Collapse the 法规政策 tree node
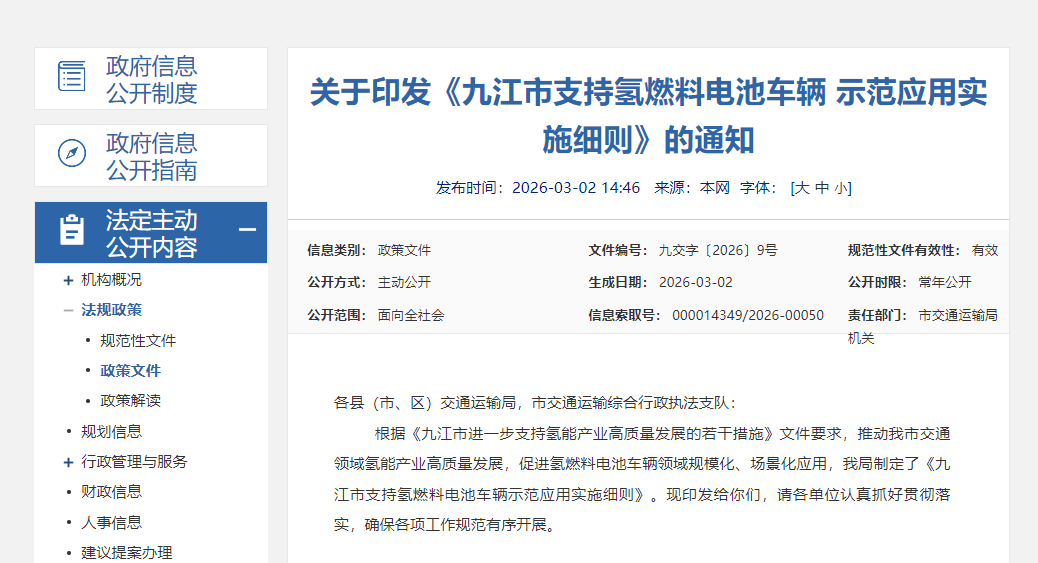Screen dimensions: 1038x563 68,310
